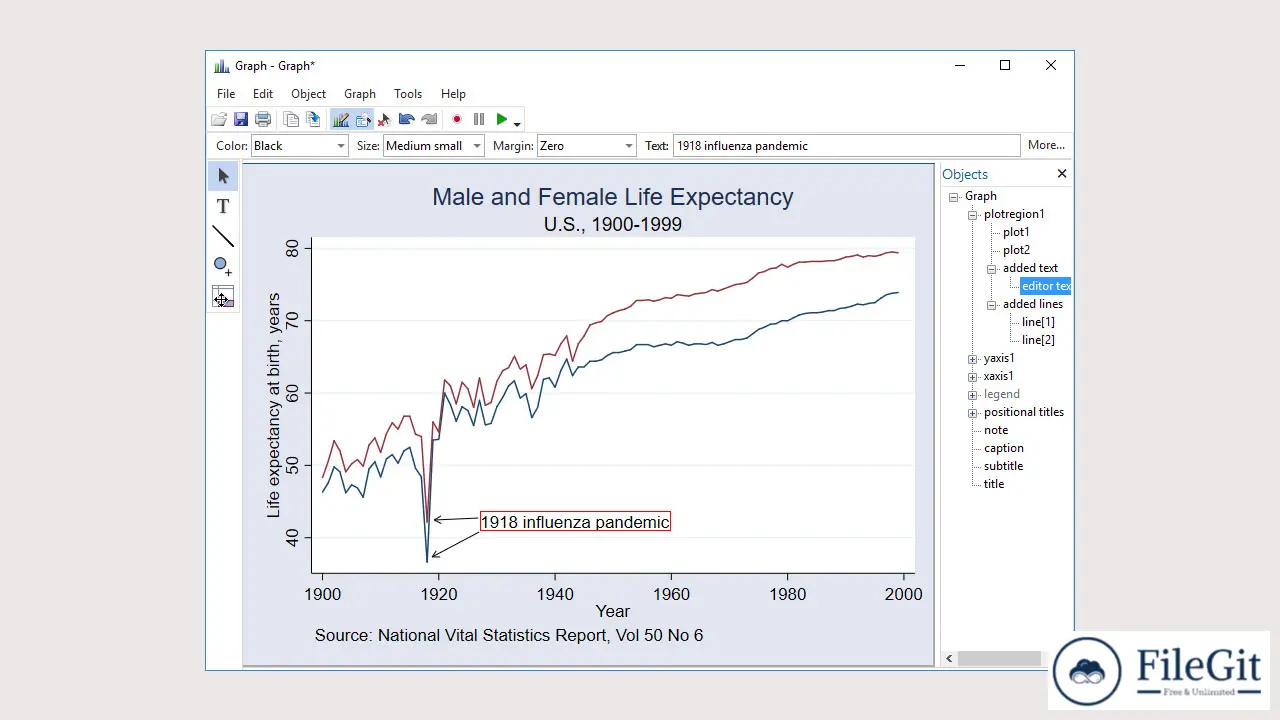Pause the recording with the pause icon
The height and width of the screenshot is (720, 1280).
479,120
